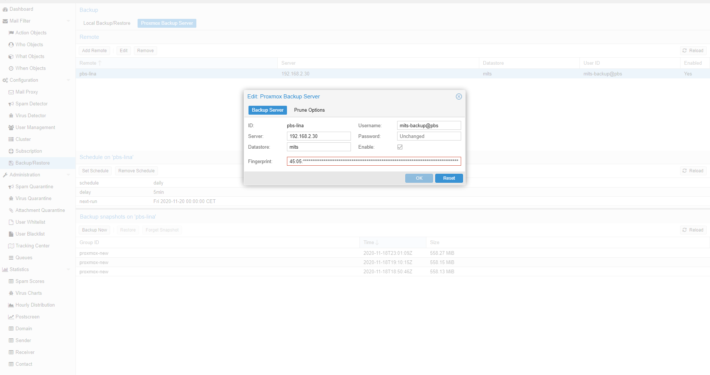Open Virus Detector via its bug icon
The image size is (710, 375).
click(11, 115)
